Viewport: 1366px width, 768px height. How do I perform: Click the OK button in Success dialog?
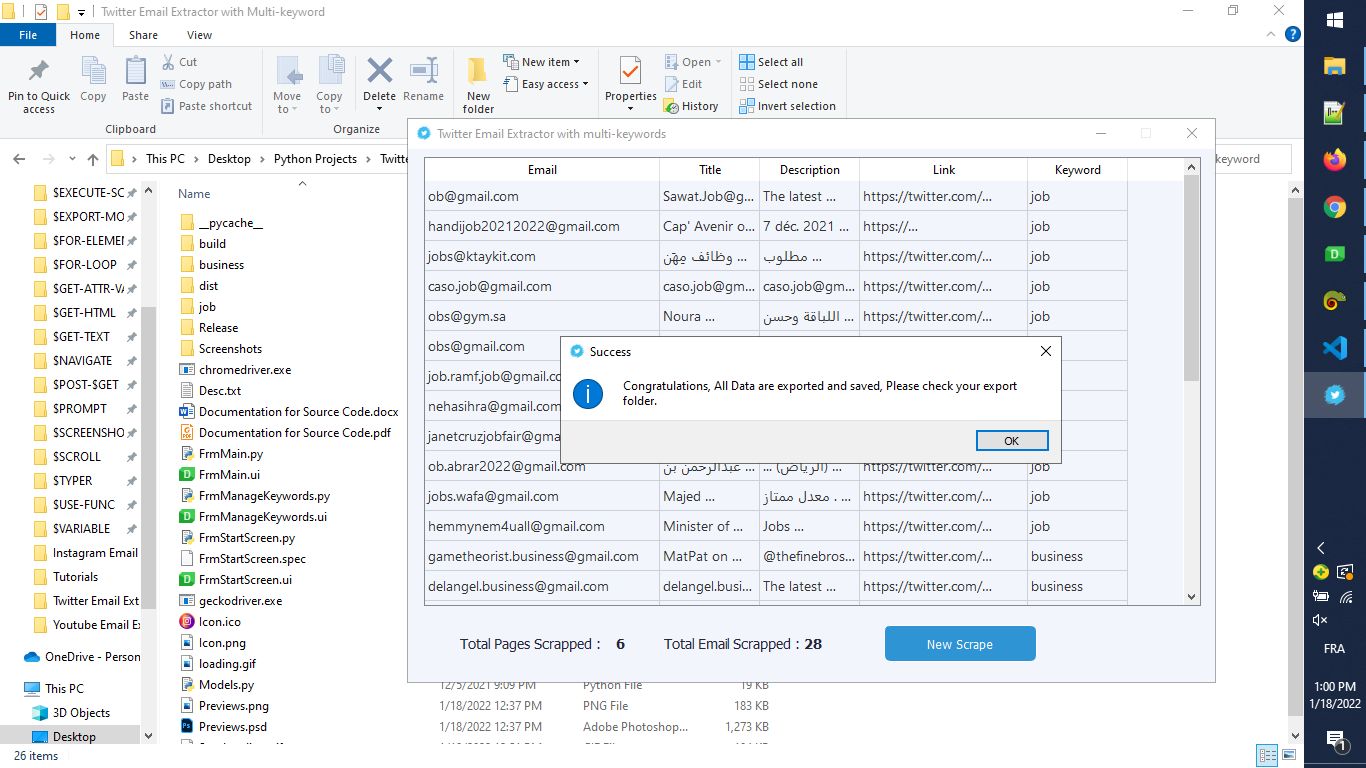tap(1012, 441)
